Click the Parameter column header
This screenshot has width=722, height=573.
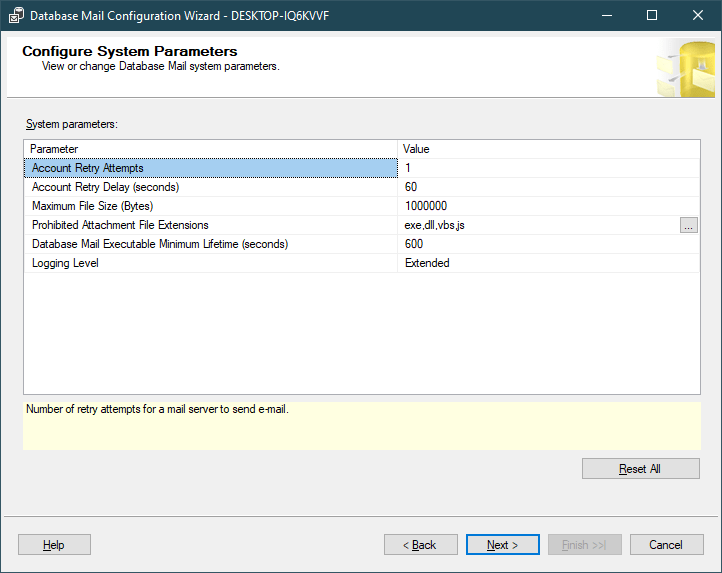(x=211, y=149)
